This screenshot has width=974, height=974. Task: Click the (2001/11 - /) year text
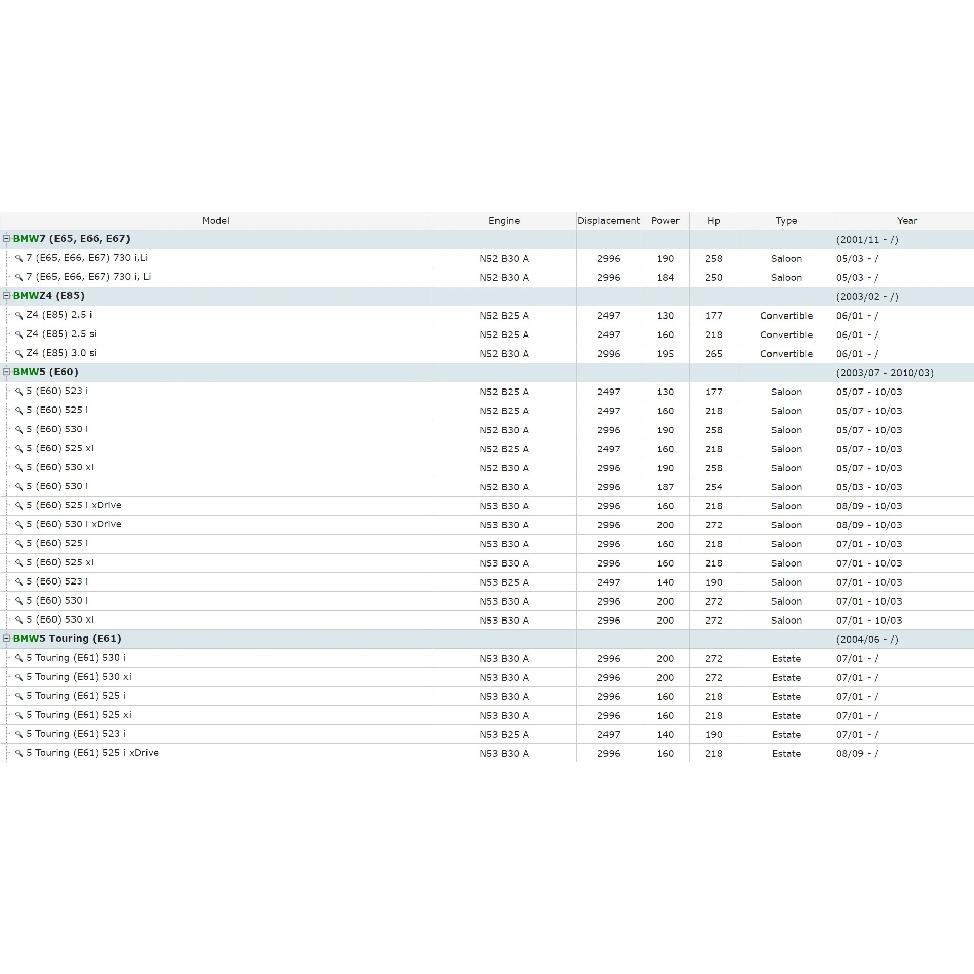pyautogui.click(x=867, y=240)
